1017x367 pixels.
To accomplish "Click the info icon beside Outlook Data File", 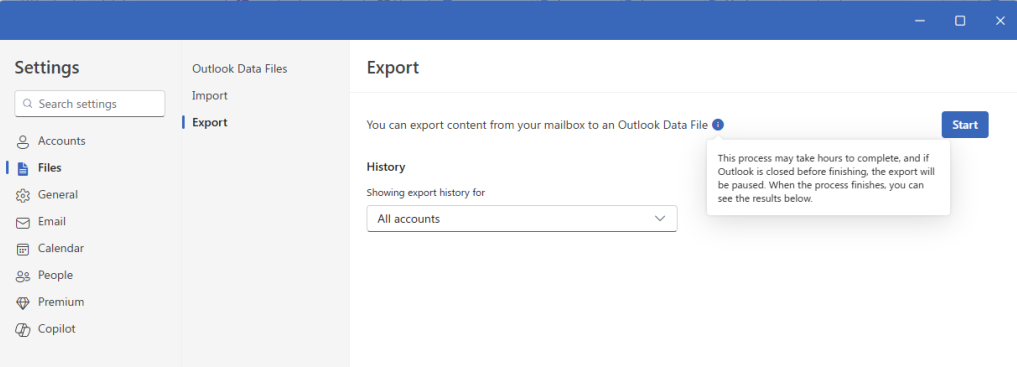I will 717,124.
